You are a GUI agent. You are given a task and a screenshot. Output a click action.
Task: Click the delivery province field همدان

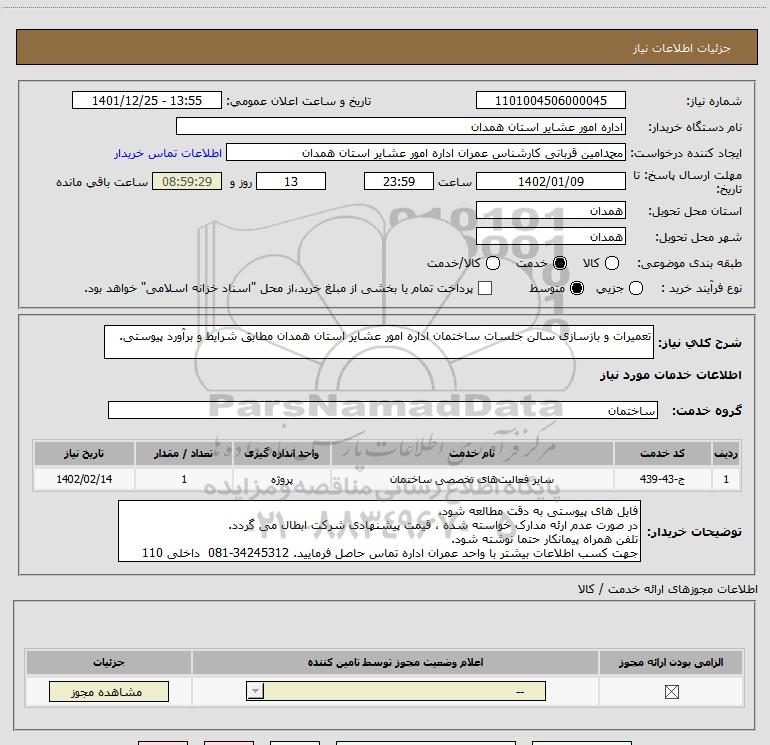[550, 211]
